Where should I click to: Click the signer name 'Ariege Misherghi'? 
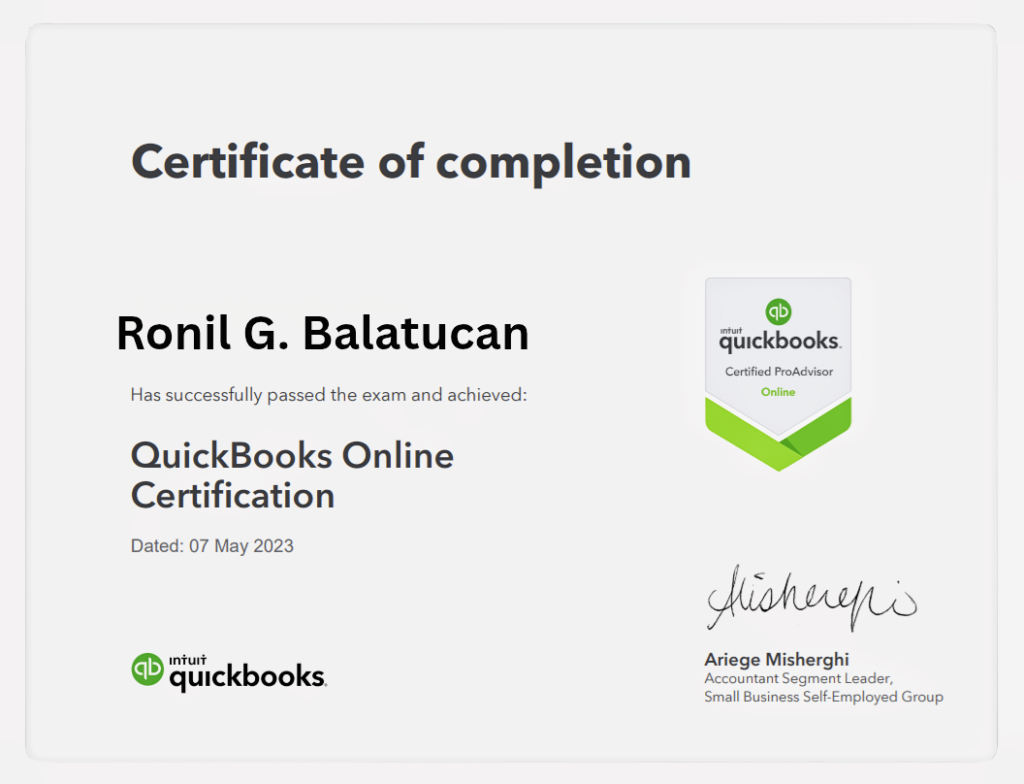(776, 660)
